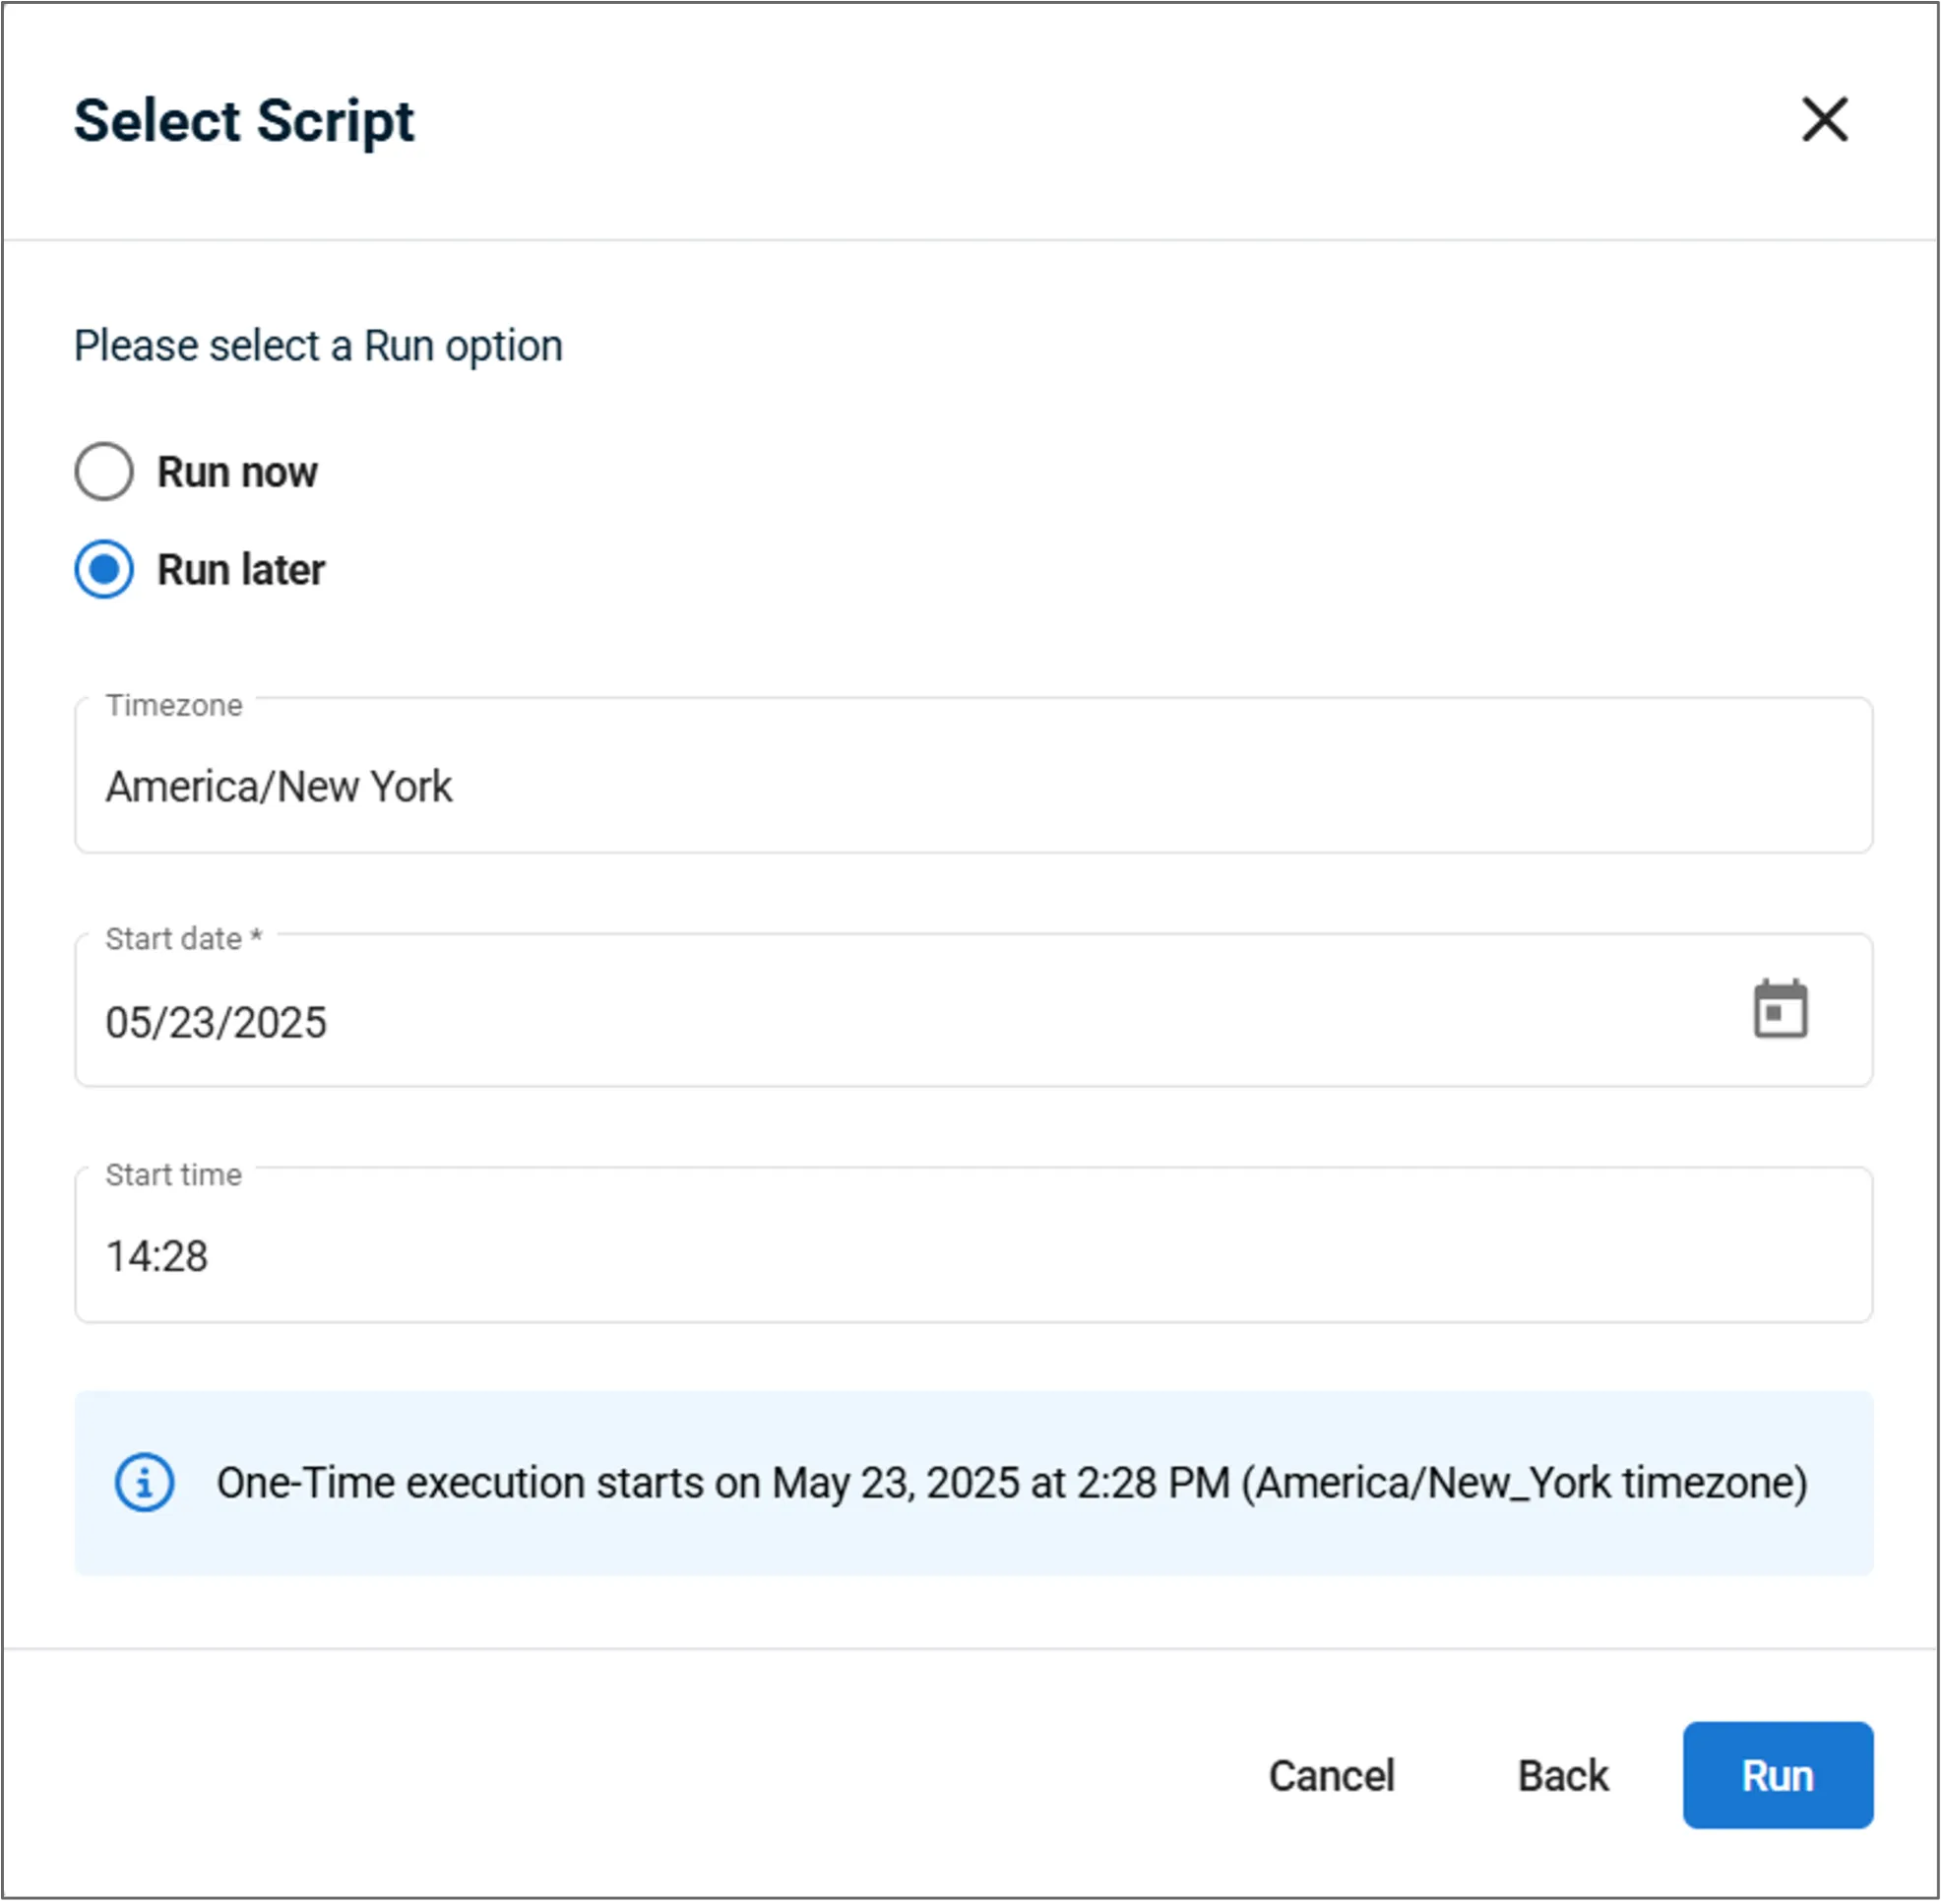The width and height of the screenshot is (1944, 1904).
Task: Select the Run later radio button
Action: click(x=104, y=569)
